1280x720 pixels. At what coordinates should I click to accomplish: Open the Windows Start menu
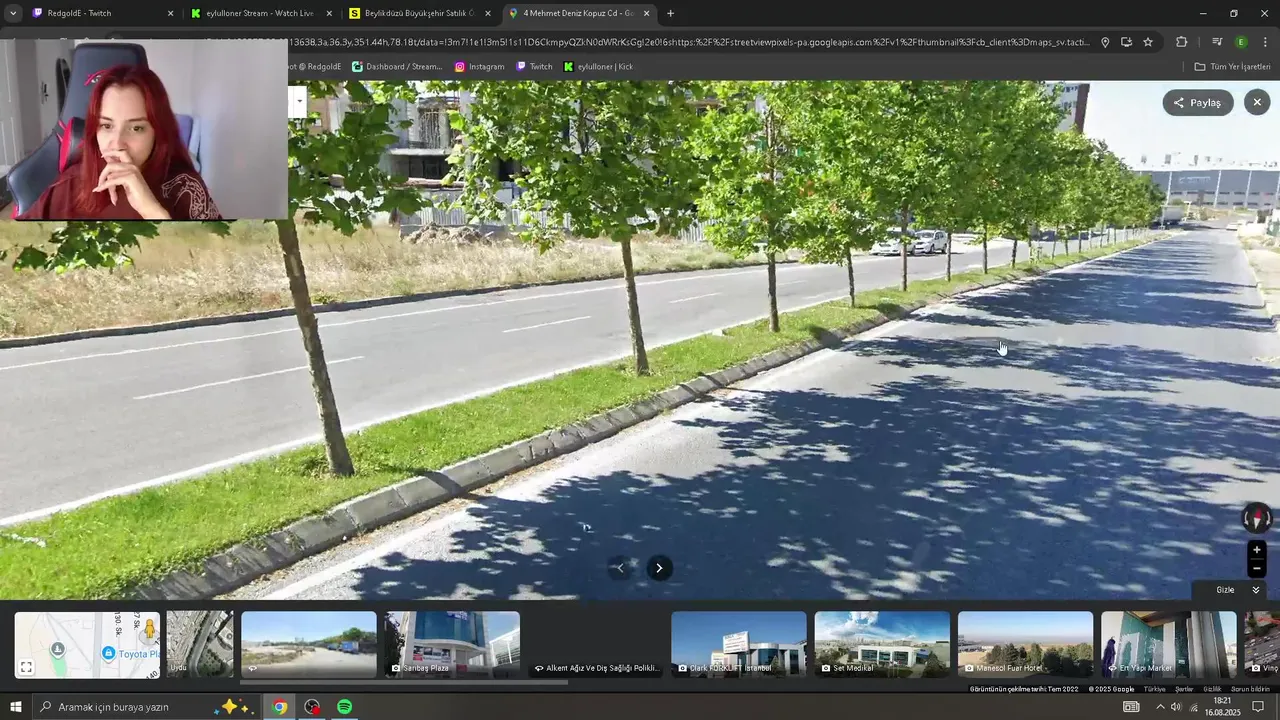point(15,707)
